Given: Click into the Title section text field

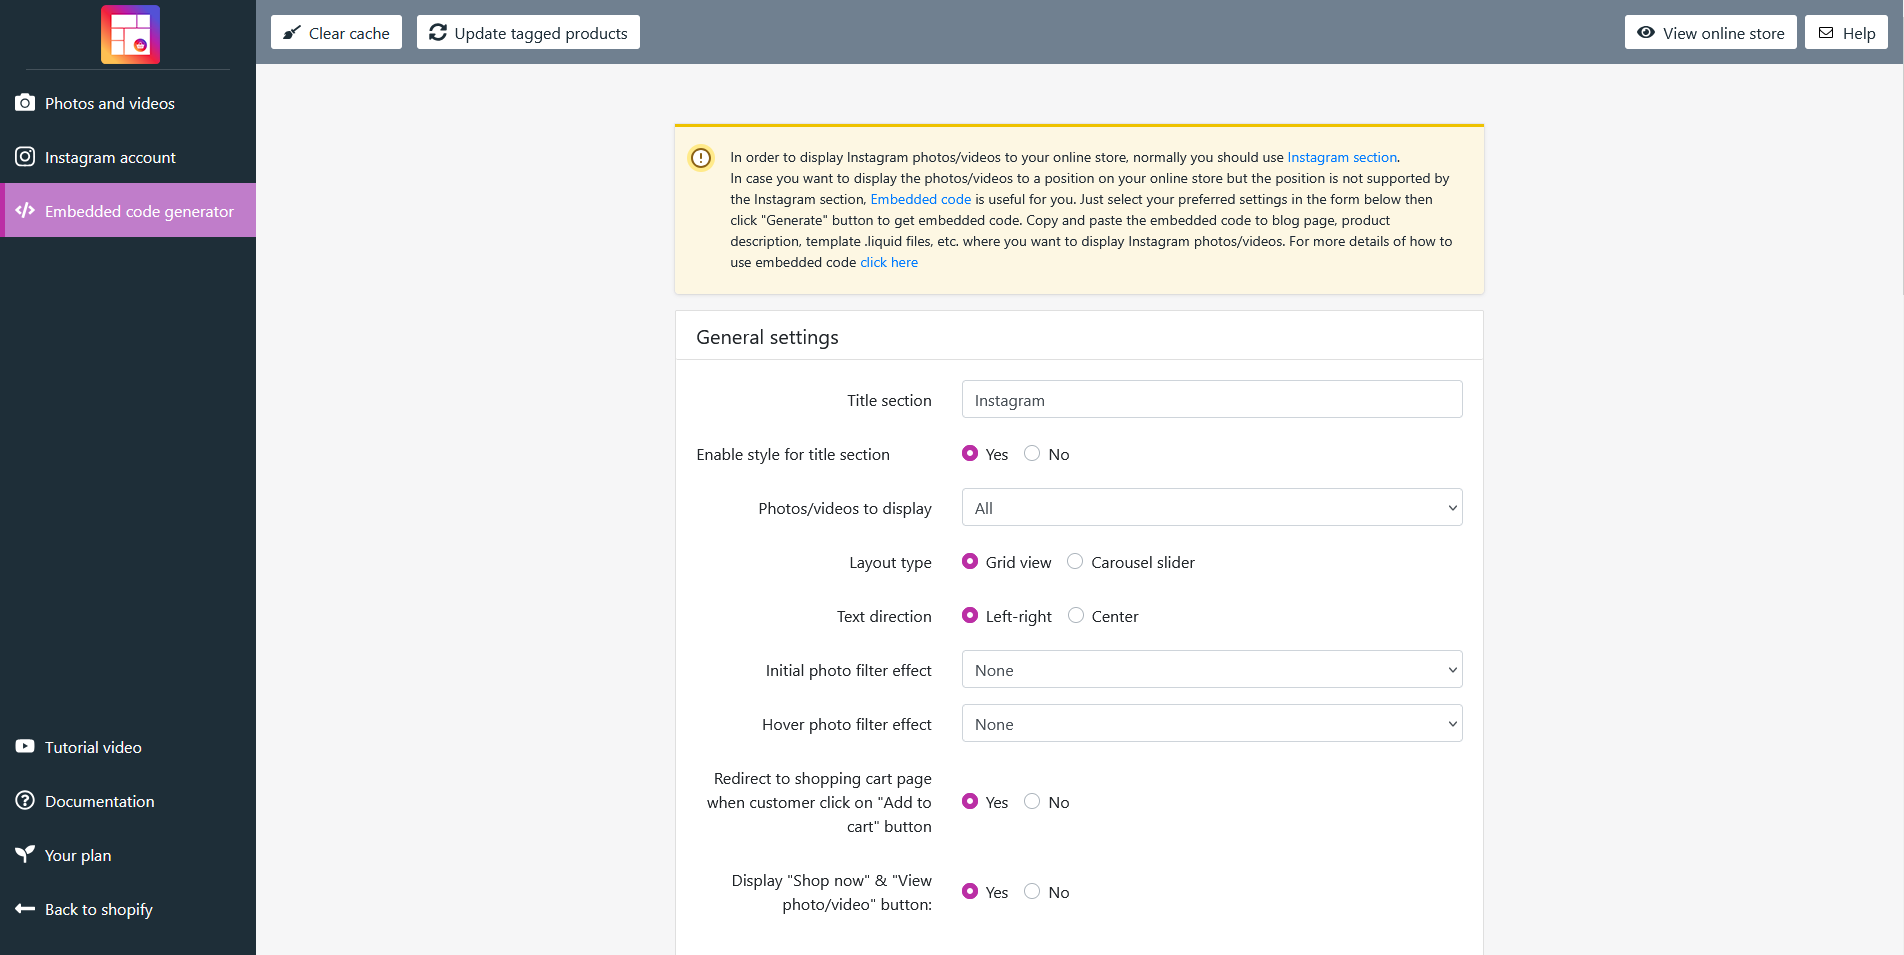Looking at the screenshot, I should click(x=1211, y=400).
